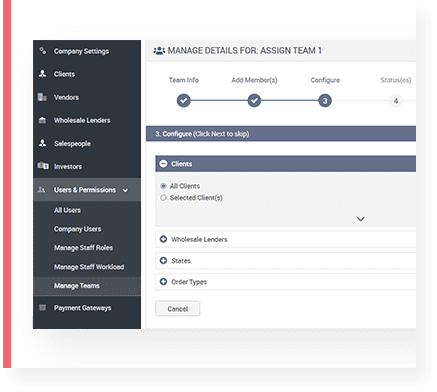Open Manage Staff Roles submenu
This screenshot has width=437, height=392.
coord(83,248)
